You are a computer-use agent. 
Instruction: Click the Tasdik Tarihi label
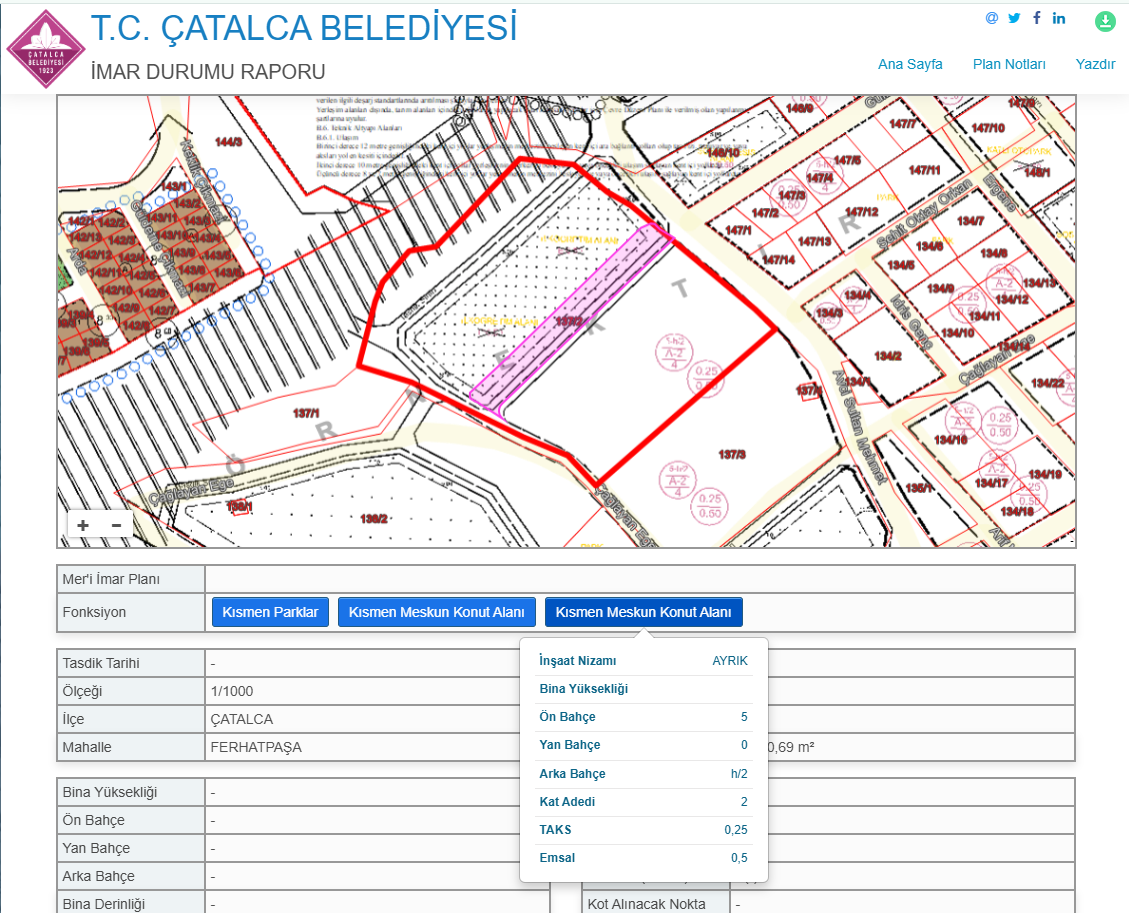tap(101, 663)
